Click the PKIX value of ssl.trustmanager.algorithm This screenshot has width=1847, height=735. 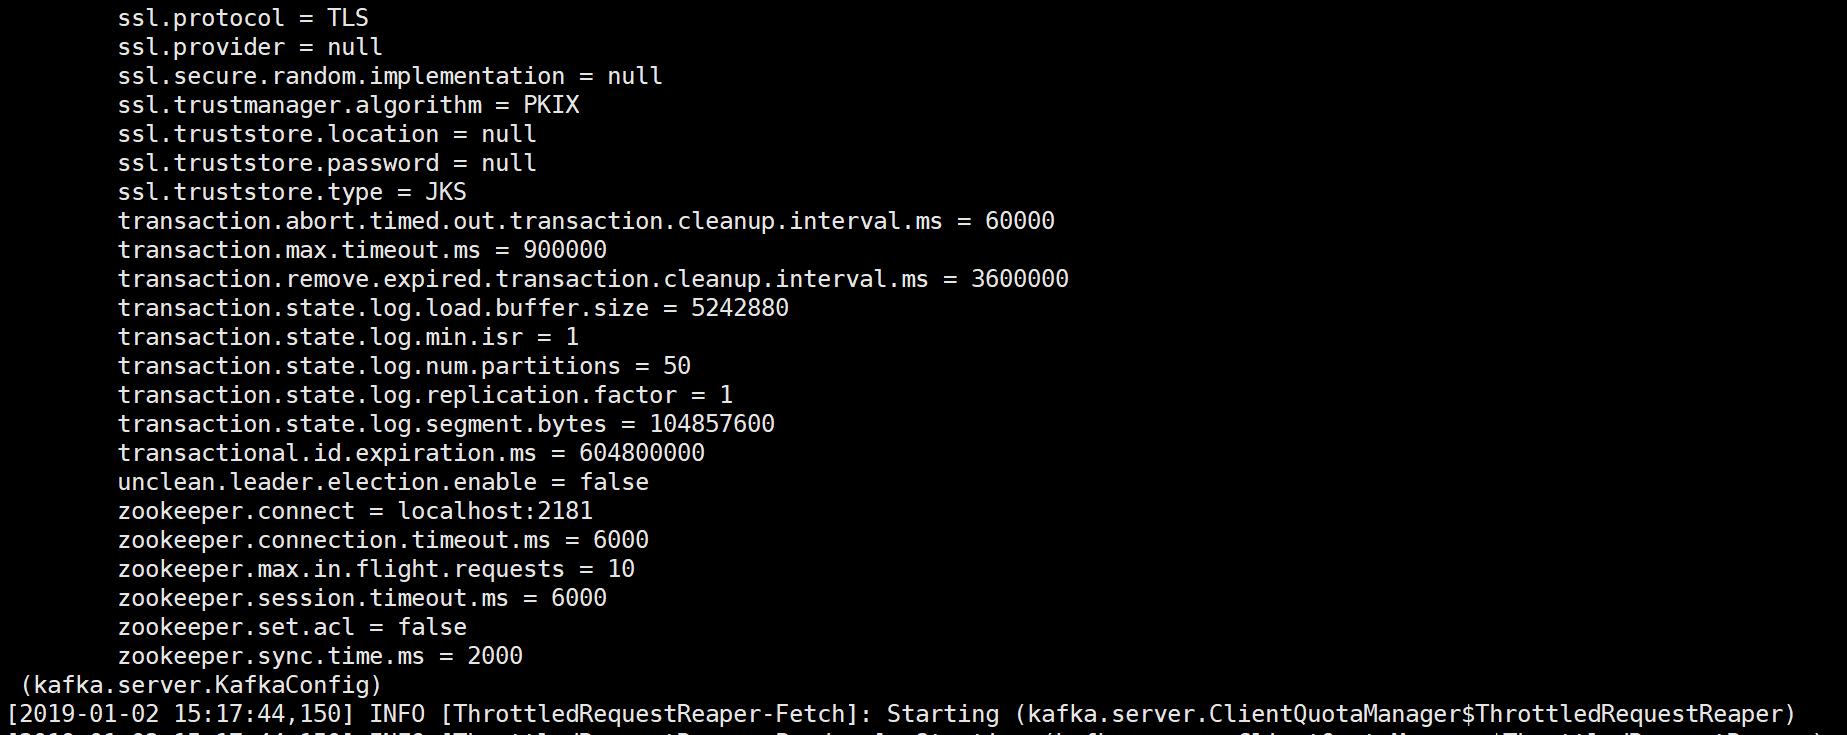point(551,105)
